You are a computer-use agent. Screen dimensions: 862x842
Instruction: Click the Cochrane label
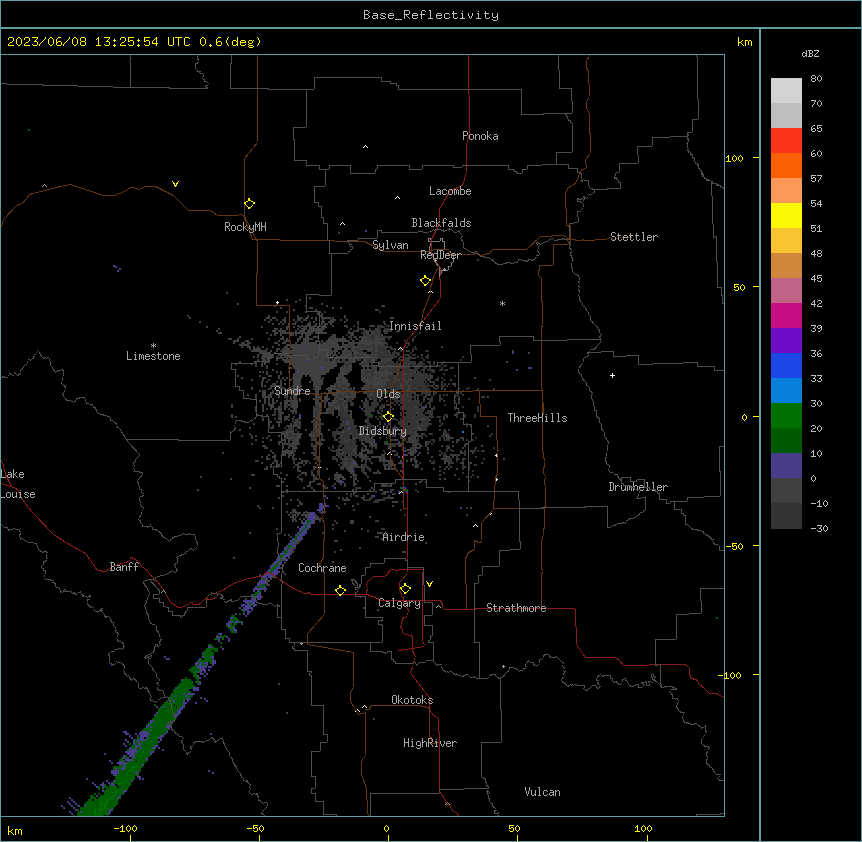[322, 568]
